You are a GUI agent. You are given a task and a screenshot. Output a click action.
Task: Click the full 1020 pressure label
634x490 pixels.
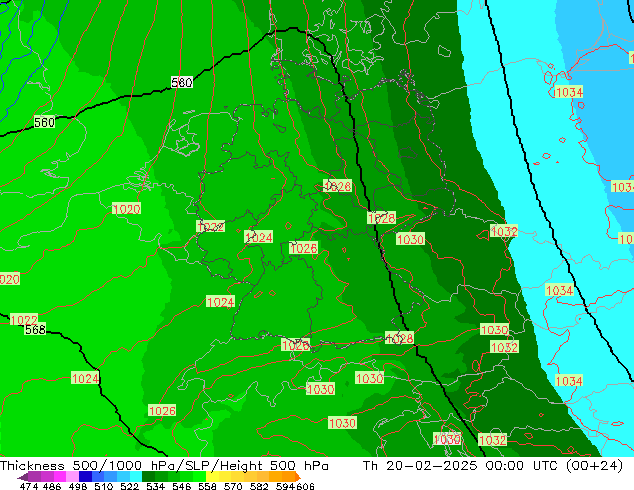click(x=127, y=209)
